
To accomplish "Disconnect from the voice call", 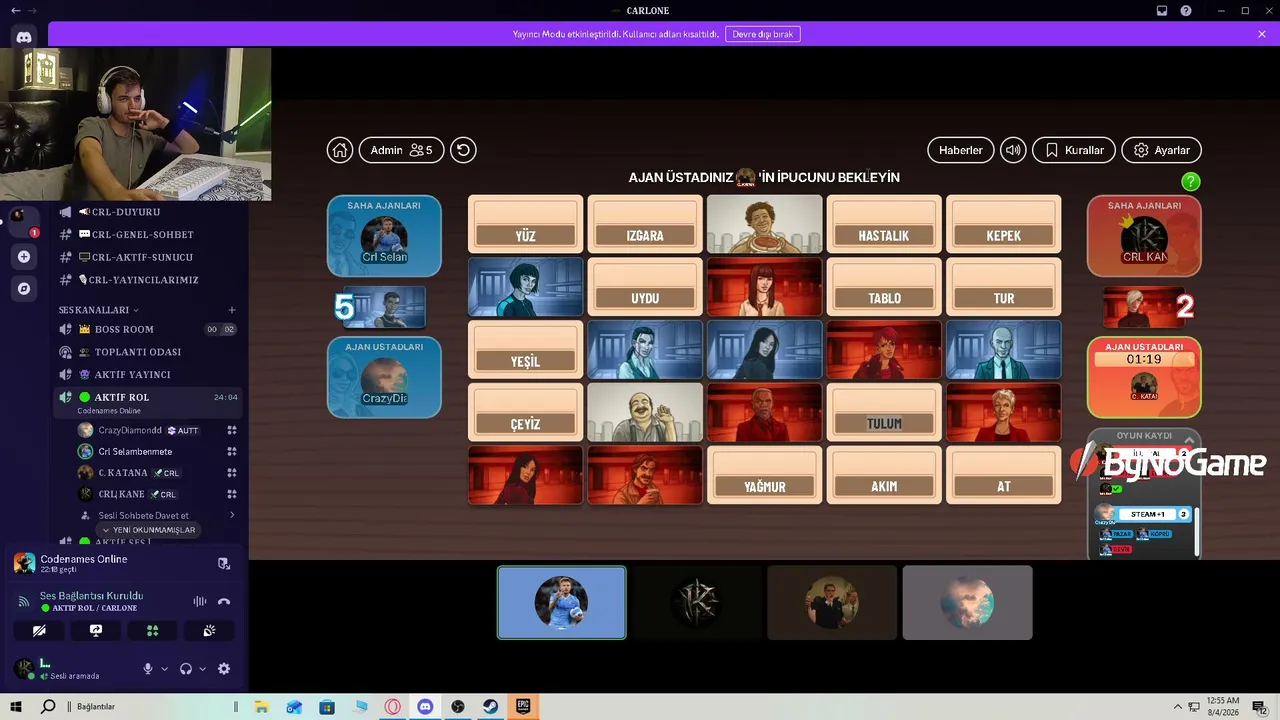I will coord(224,601).
